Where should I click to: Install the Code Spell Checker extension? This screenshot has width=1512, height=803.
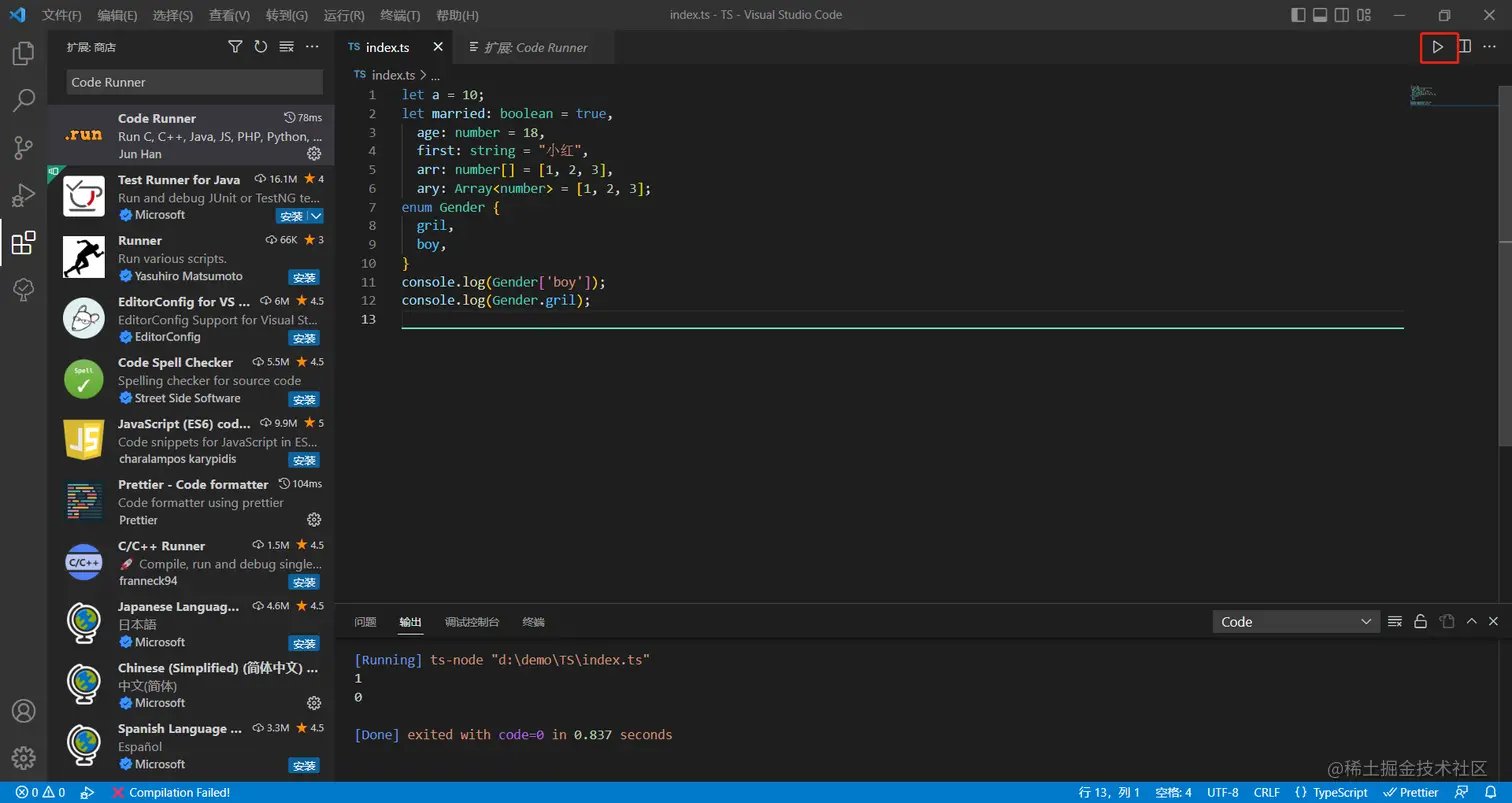click(304, 399)
